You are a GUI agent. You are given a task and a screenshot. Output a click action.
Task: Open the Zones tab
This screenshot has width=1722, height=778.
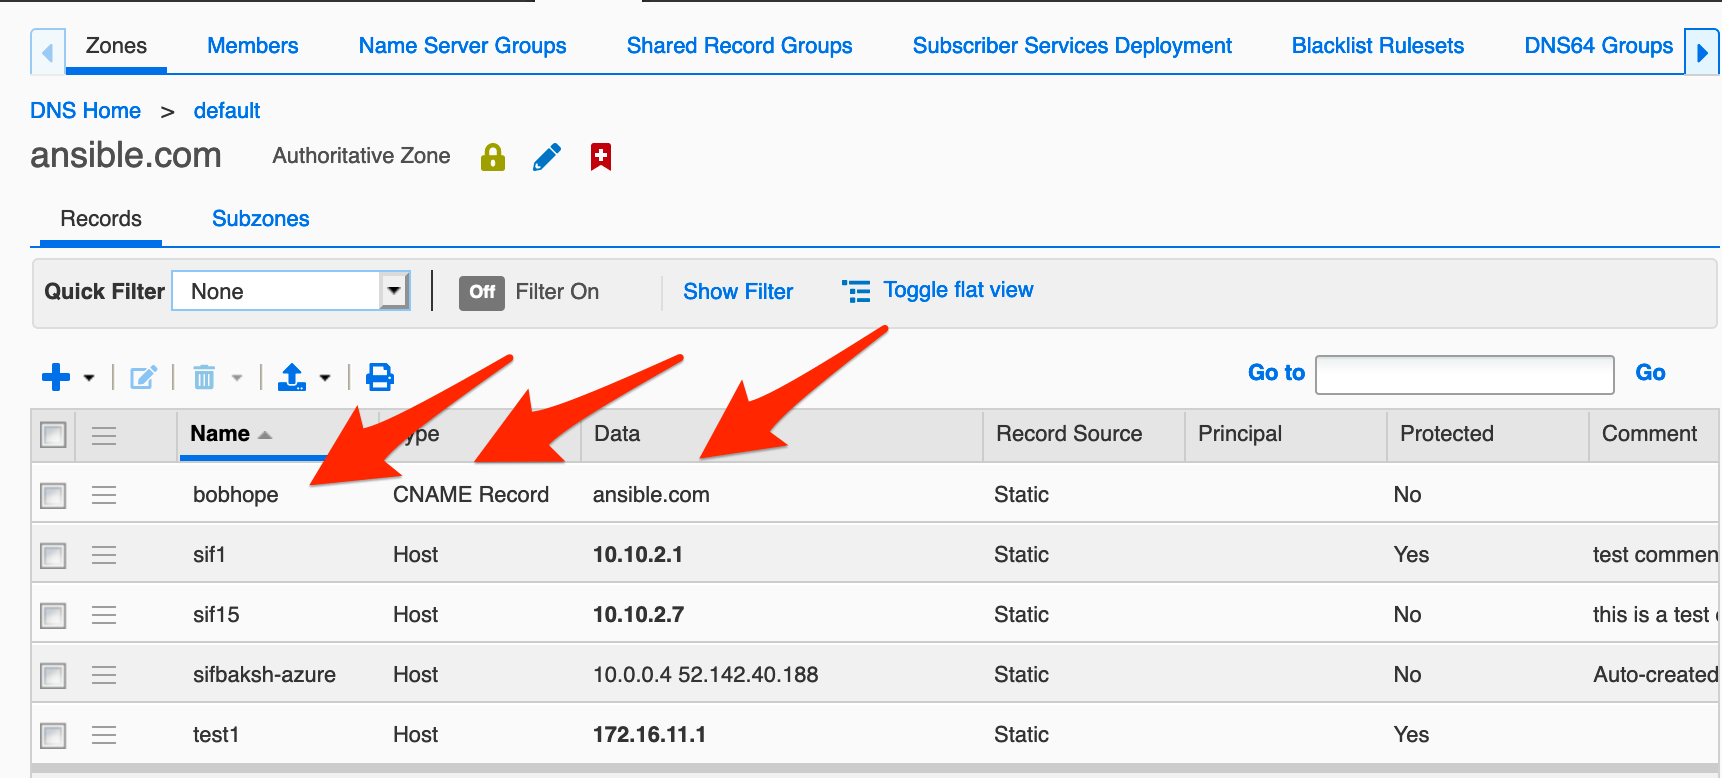coord(116,46)
